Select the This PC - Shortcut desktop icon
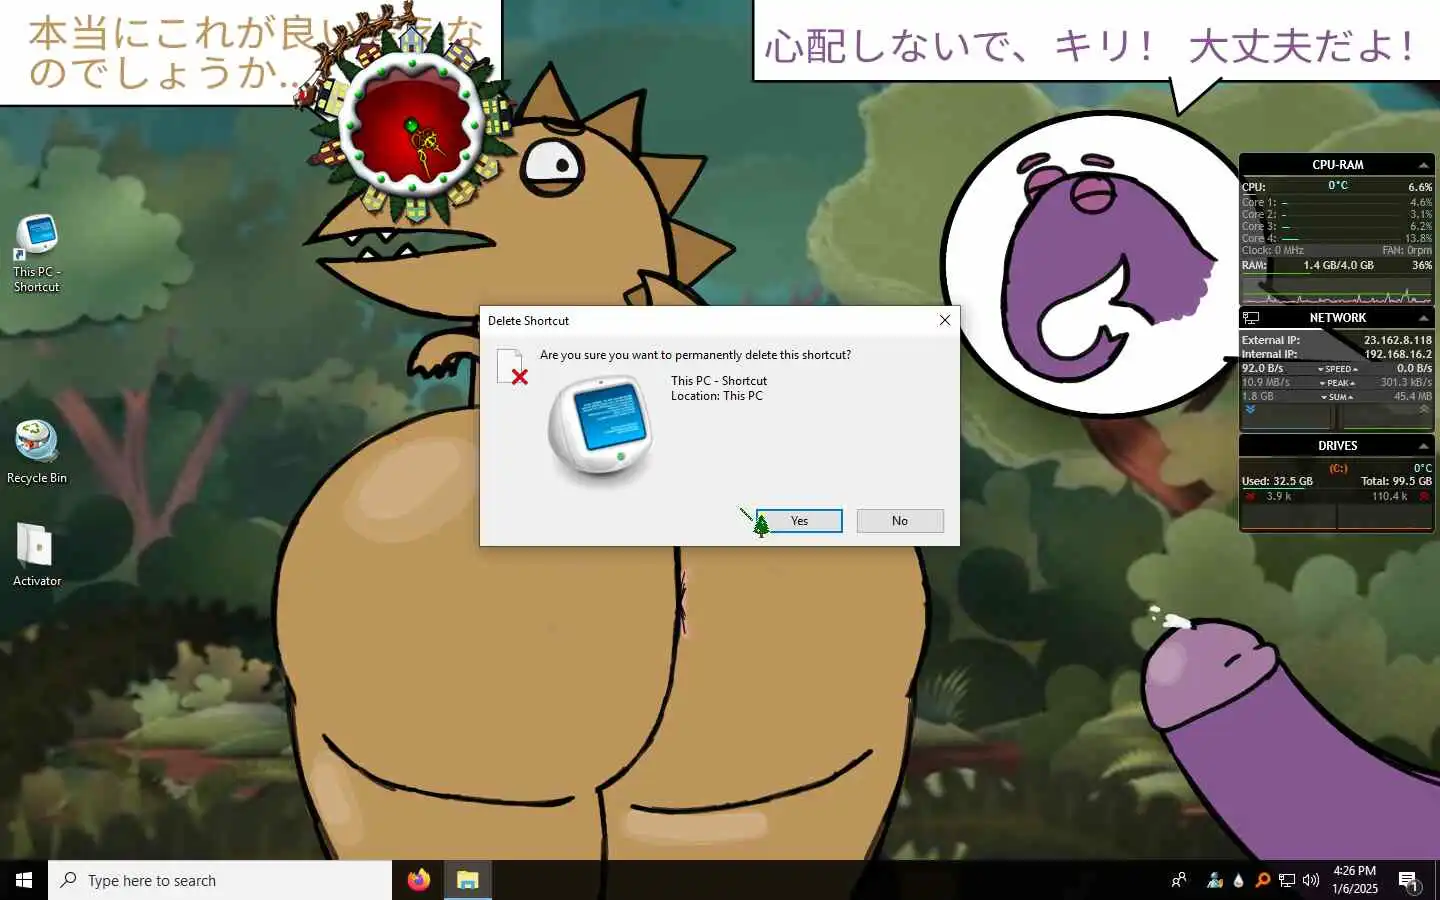The width and height of the screenshot is (1440, 900). (x=37, y=254)
